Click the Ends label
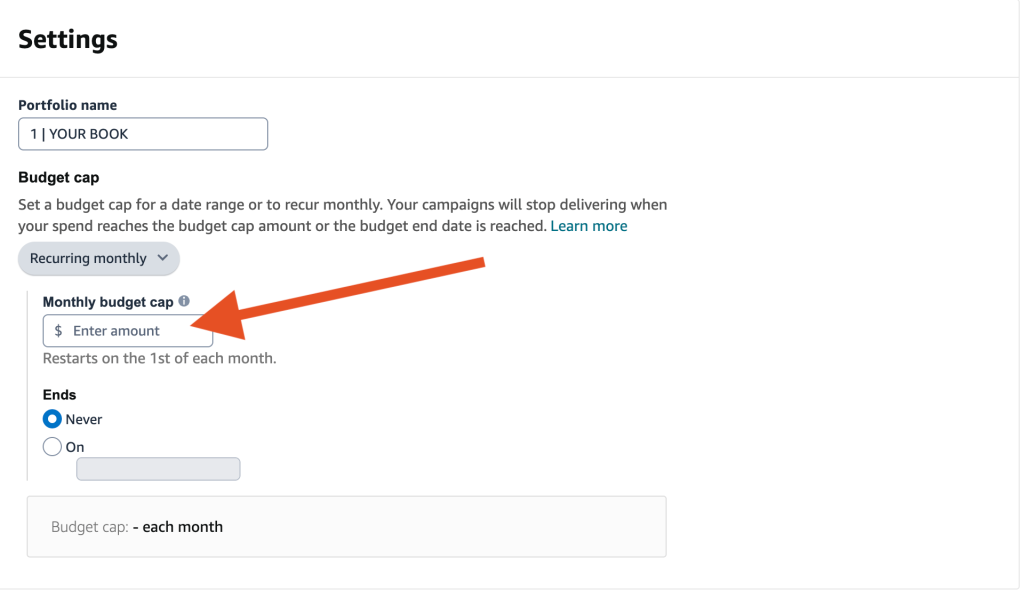1024x597 pixels. (59, 395)
